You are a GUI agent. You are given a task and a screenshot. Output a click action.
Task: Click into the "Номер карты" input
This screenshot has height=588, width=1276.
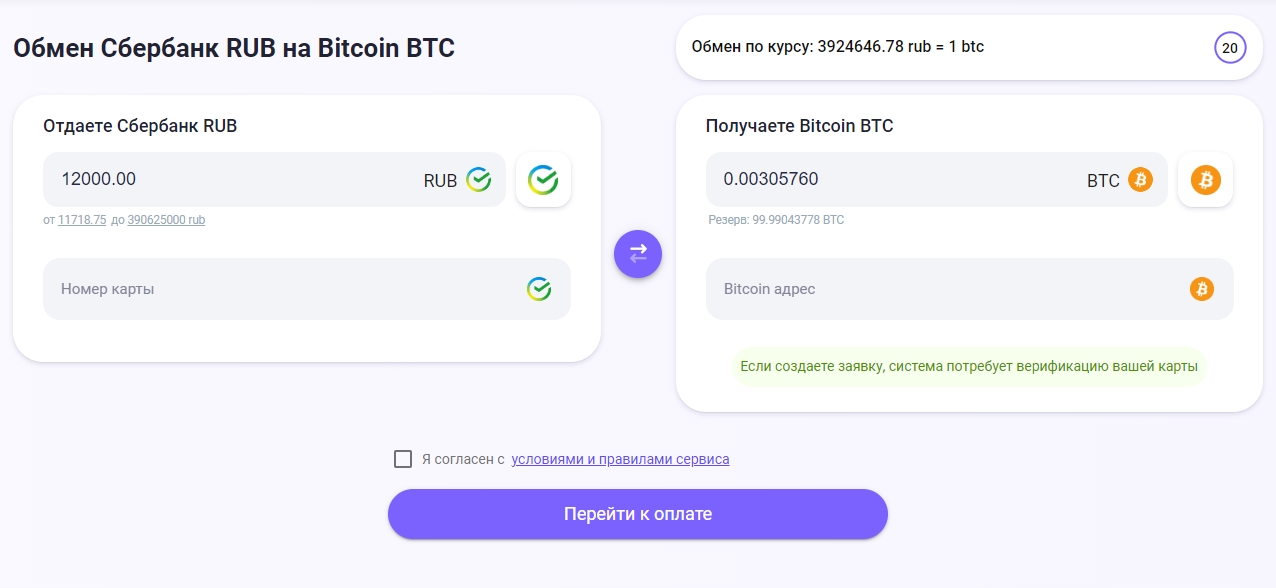point(280,289)
